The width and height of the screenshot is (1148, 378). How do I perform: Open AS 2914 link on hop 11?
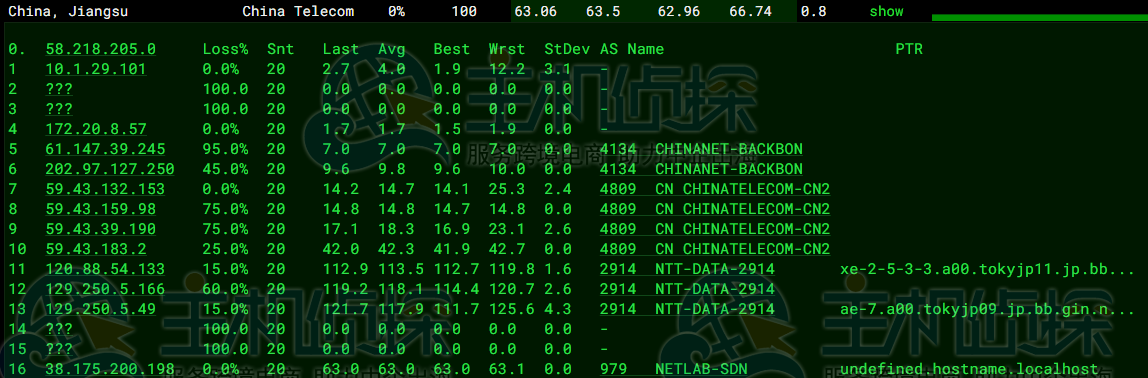click(x=687, y=269)
